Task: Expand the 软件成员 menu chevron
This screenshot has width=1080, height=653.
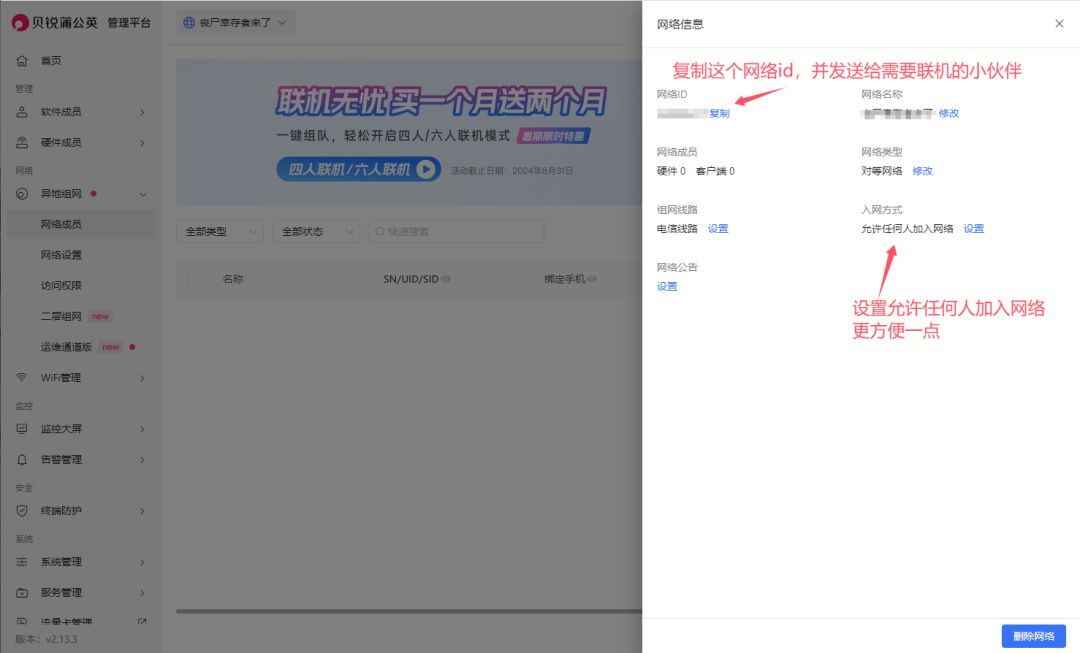Action: 143,112
